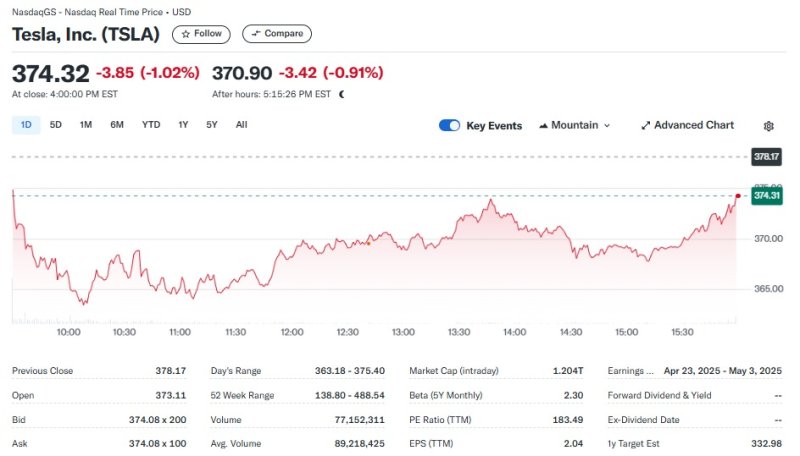The width and height of the screenshot is (800, 456).
Task: Select the 6M time range
Action: point(117,125)
